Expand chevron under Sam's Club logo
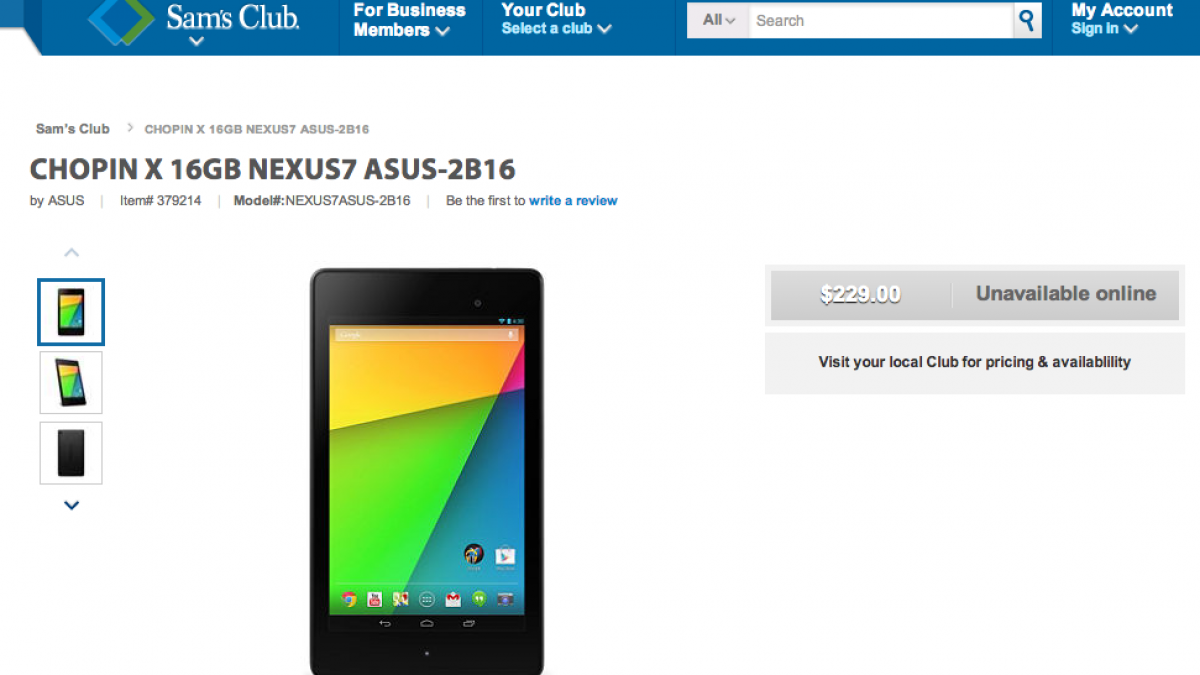 tap(197, 42)
